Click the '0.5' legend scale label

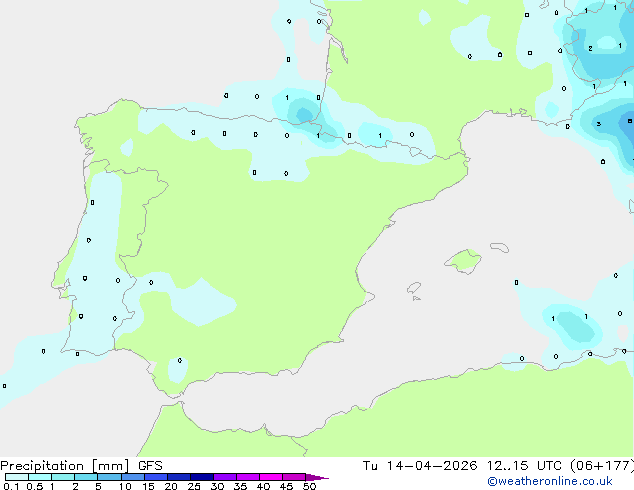(x=35, y=486)
